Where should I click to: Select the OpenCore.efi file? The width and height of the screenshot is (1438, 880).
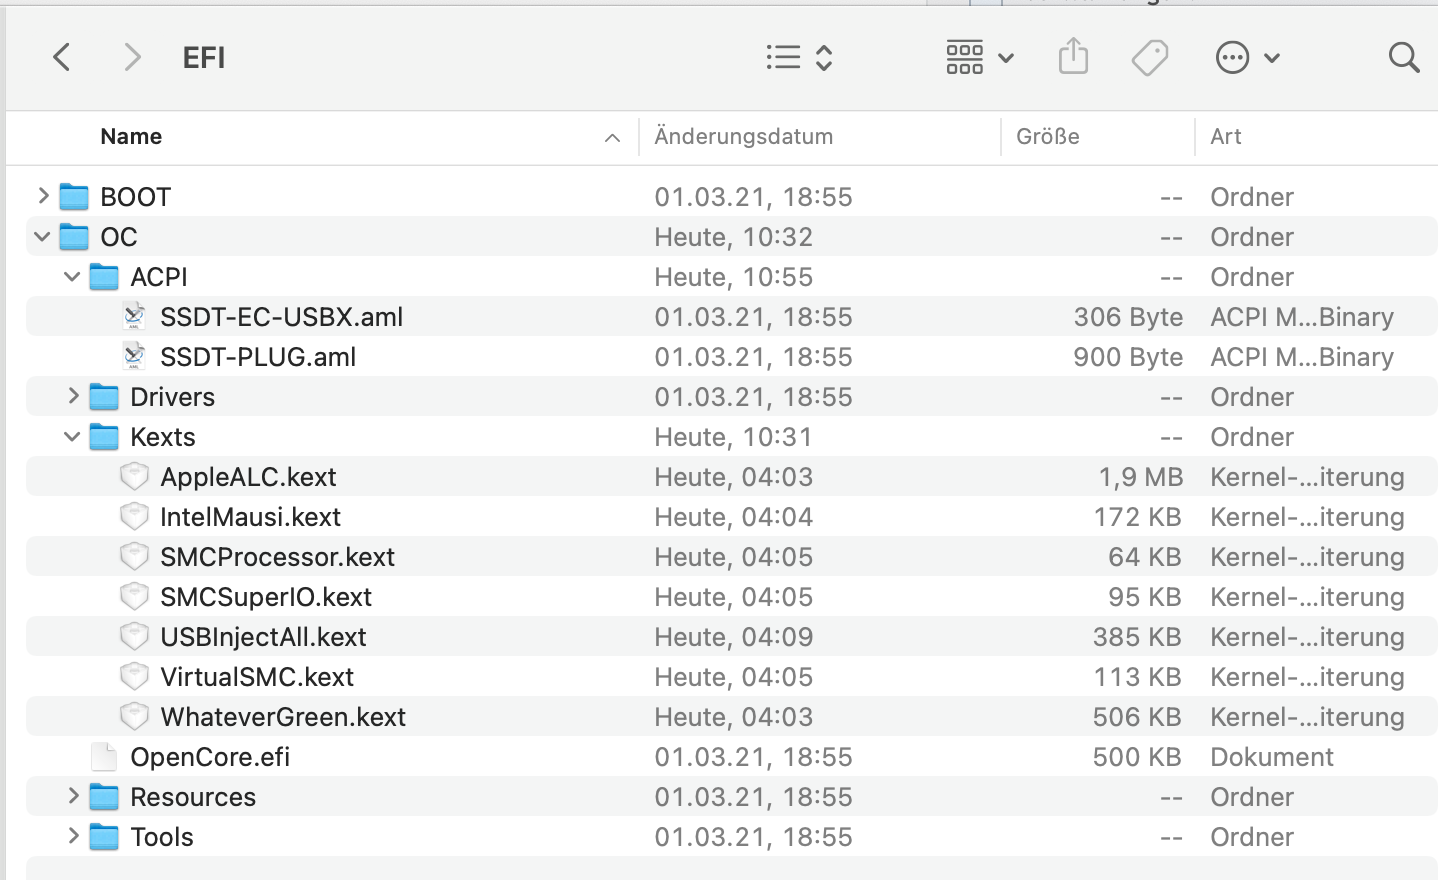tap(209, 757)
